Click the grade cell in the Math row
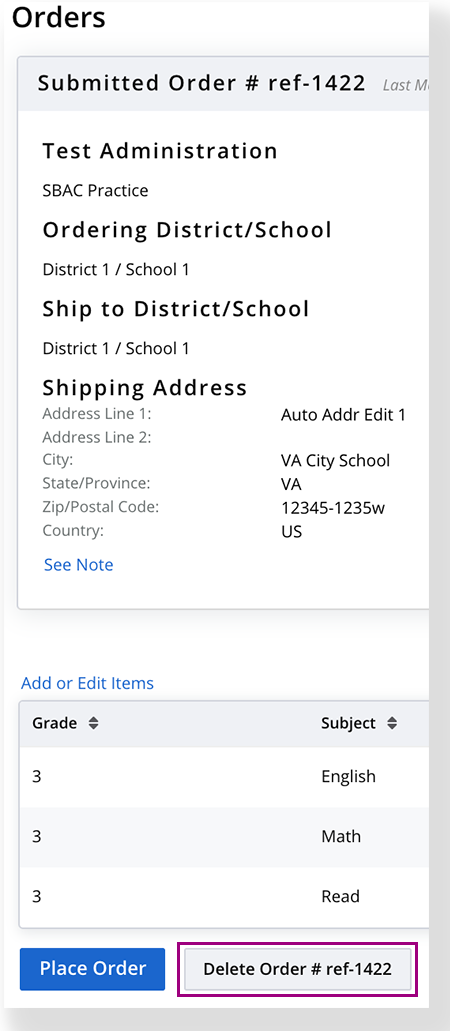 click(x=36, y=836)
